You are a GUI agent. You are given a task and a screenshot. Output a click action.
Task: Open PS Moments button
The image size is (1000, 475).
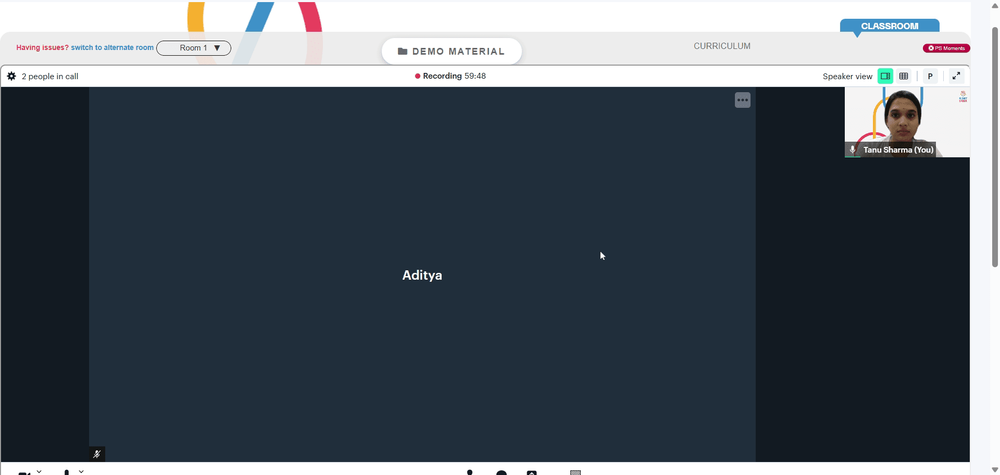pyautogui.click(x=946, y=48)
